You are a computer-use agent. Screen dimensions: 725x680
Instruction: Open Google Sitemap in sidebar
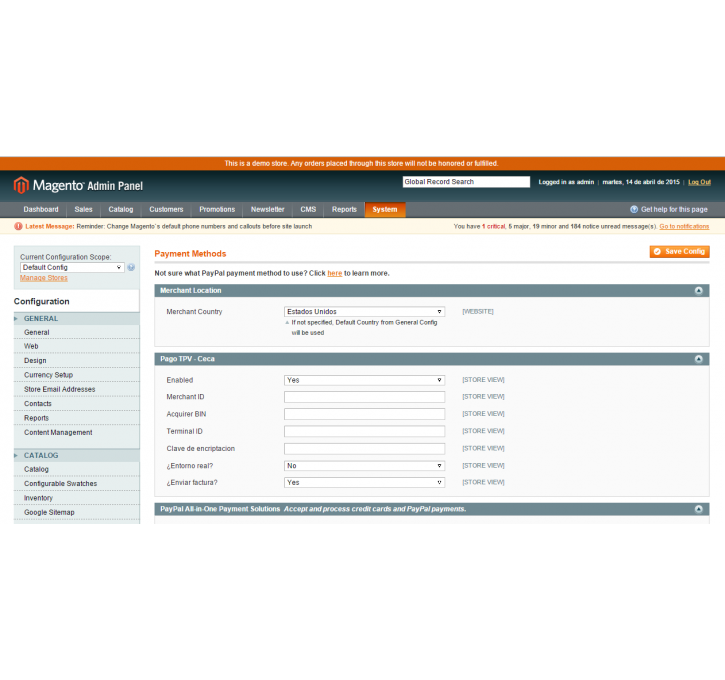[x=49, y=512]
